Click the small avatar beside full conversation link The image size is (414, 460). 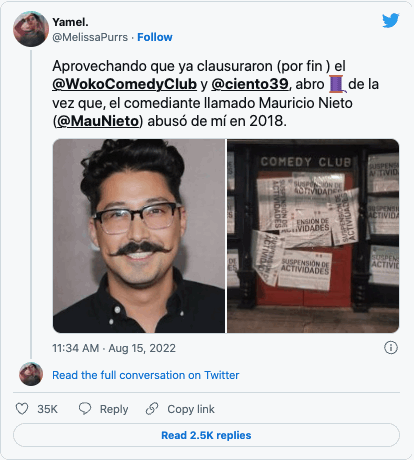click(31, 374)
